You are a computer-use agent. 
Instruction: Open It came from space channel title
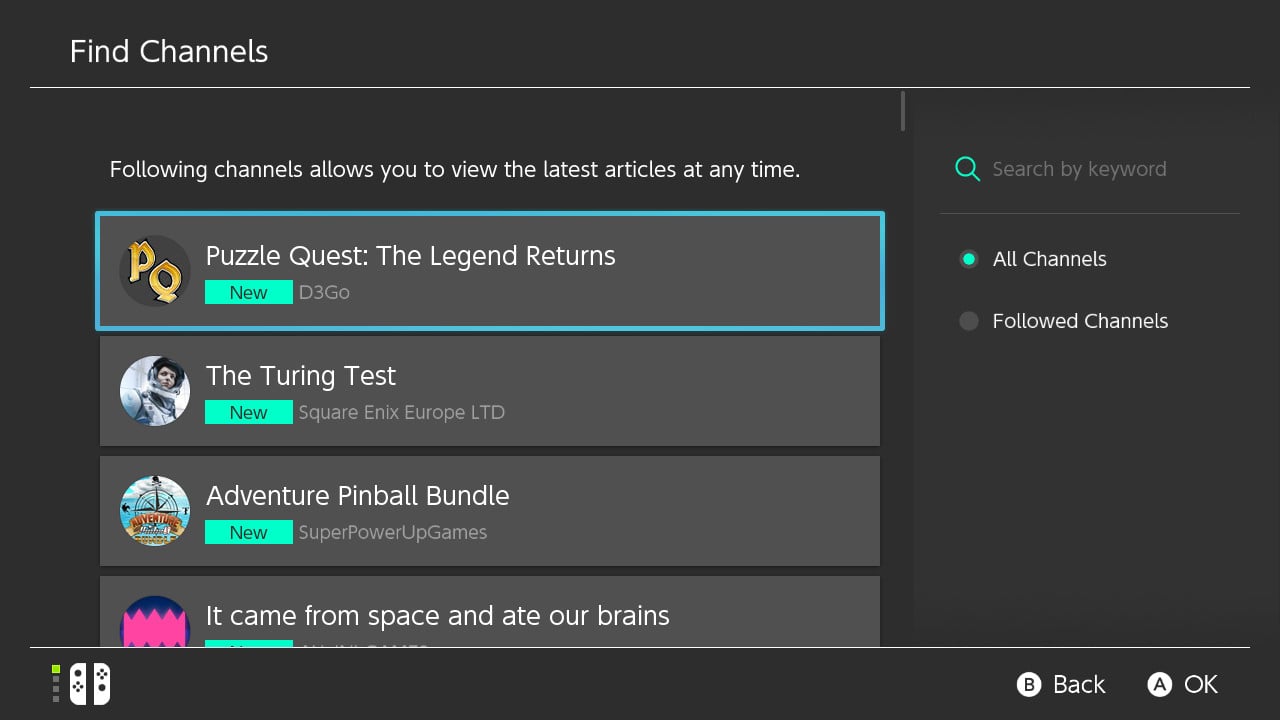(438, 616)
